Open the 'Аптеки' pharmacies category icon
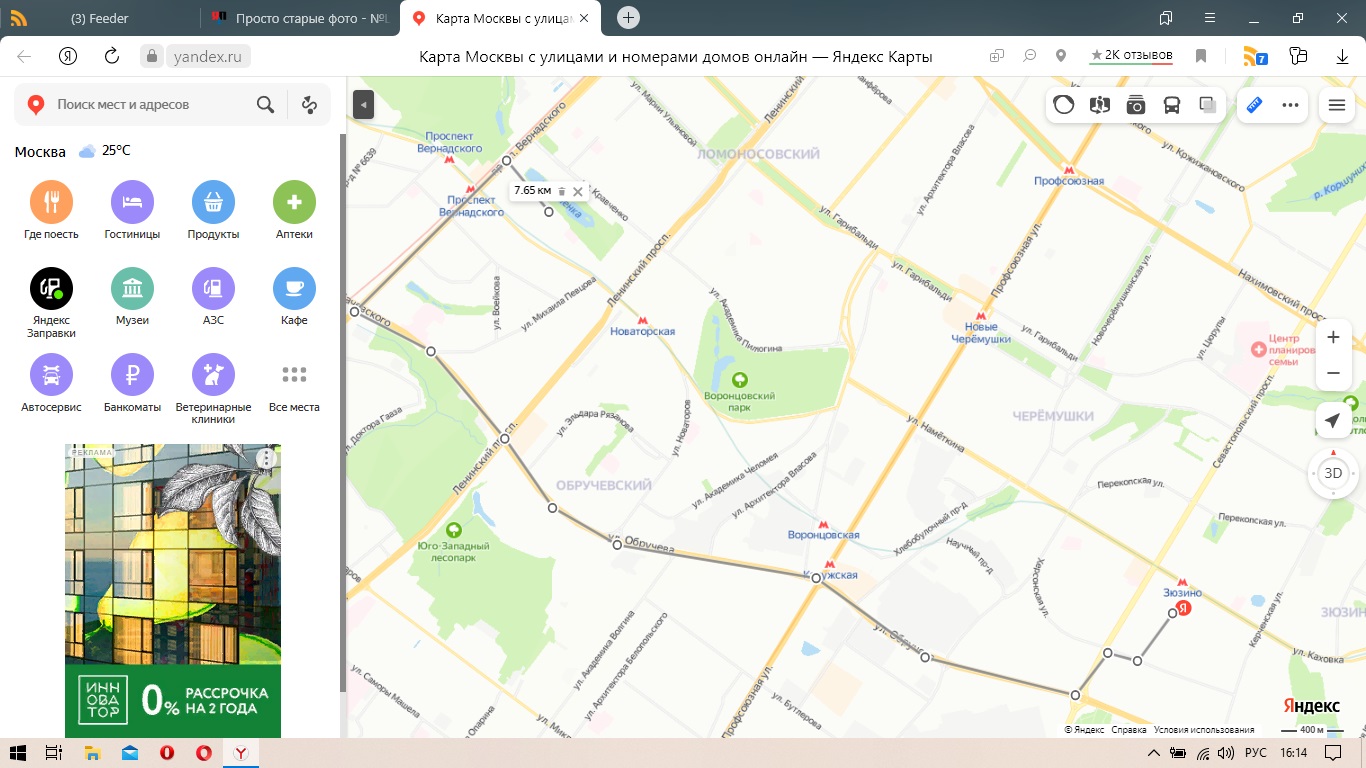Image resolution: width=1366 pixels, height=768 pixels. pyautogui.click(x=294, y=202)
